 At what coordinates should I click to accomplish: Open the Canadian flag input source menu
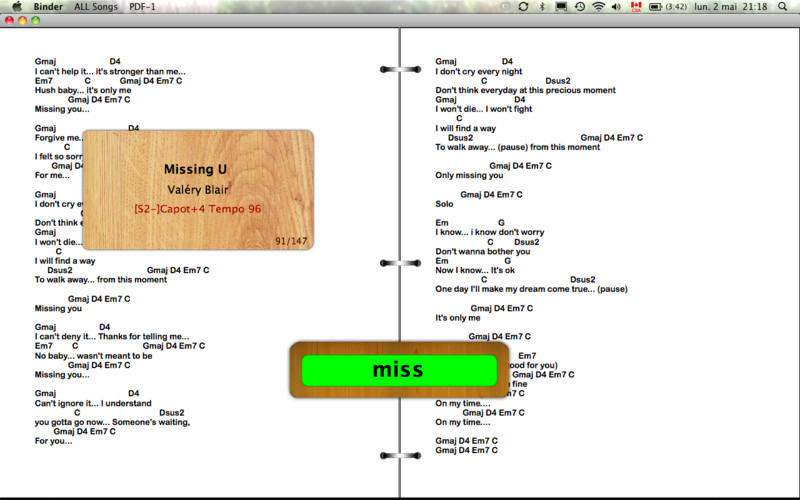point(635,7)
